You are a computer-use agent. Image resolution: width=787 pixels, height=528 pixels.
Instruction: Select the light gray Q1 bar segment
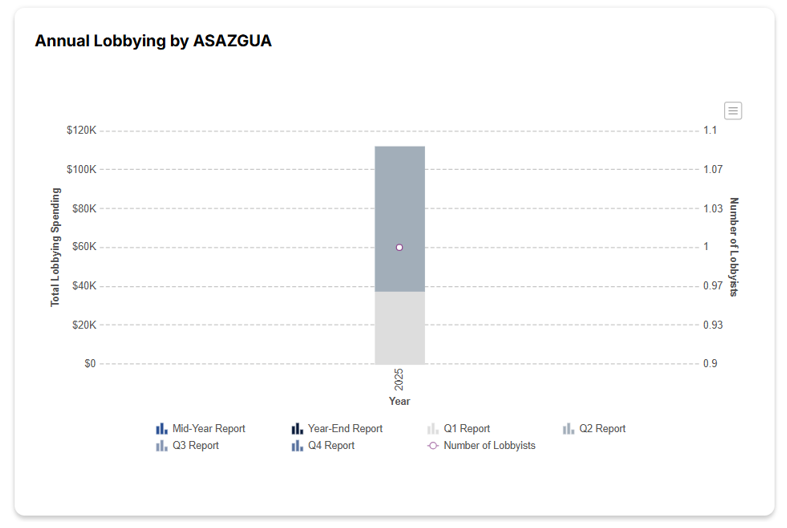pos(399,328)
